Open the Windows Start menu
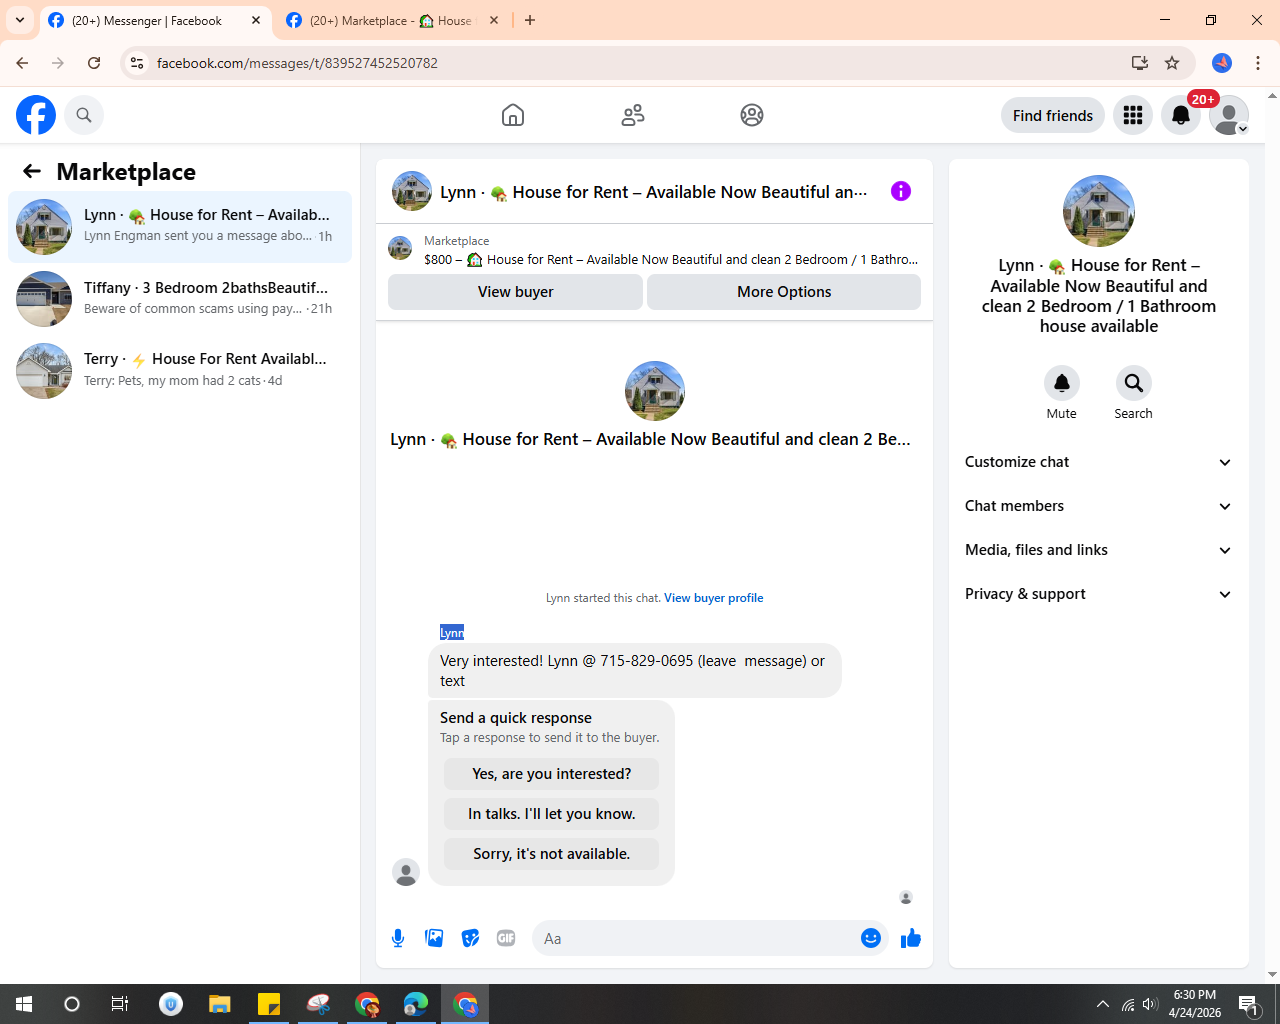The width and height of the screenshot is (1280, 1024). 24,1004
